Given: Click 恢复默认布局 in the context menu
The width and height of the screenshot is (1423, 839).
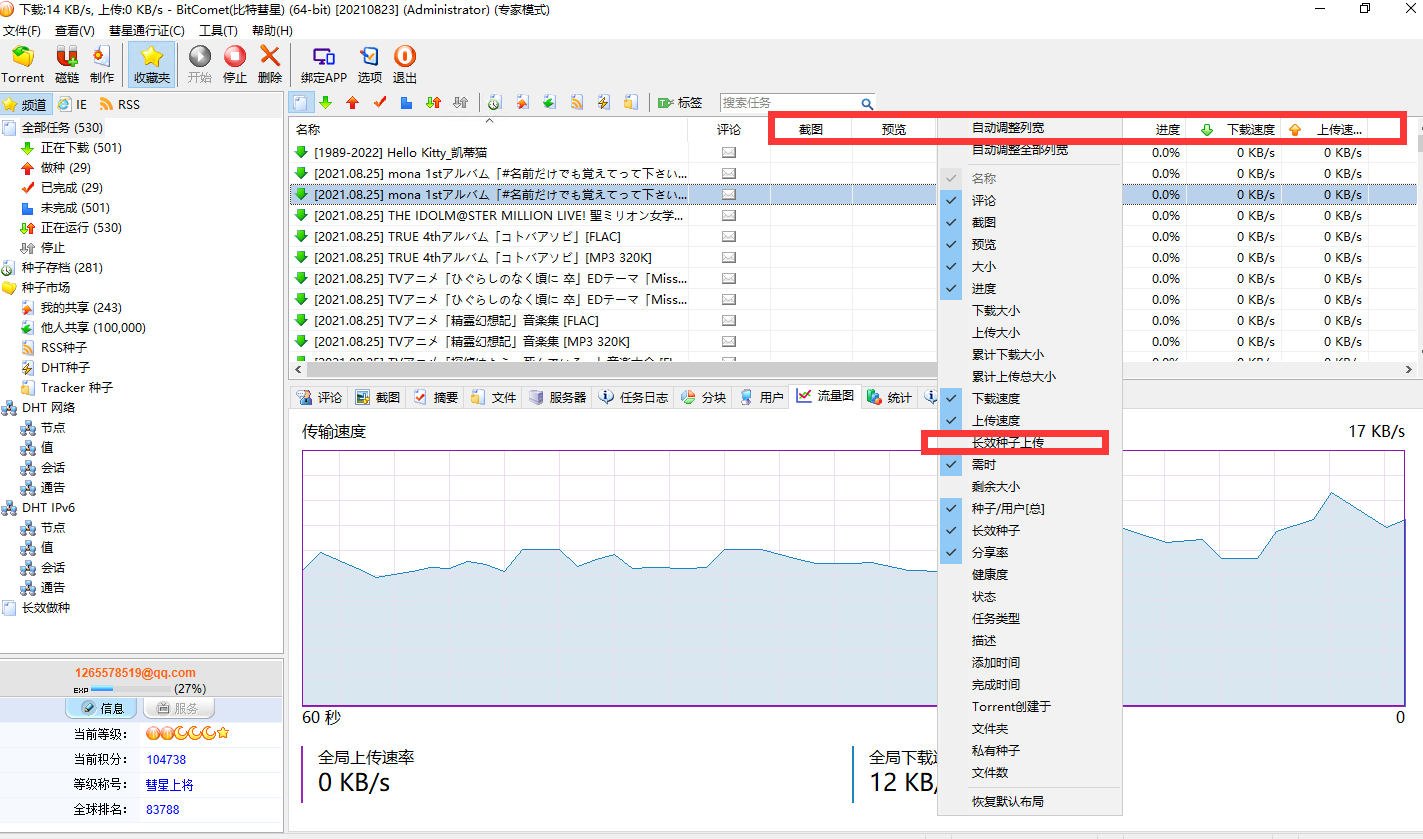Looking at the screenshot, I should 1007,801.
